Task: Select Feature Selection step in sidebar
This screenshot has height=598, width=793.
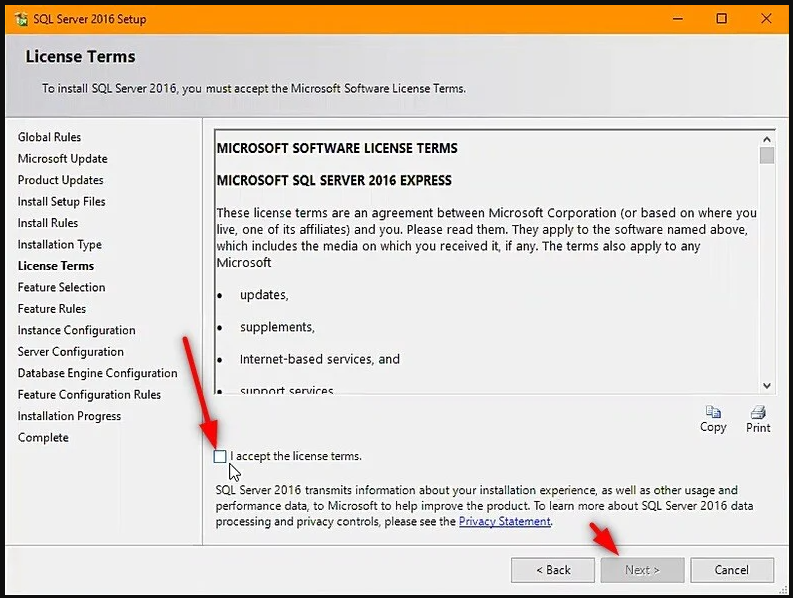Action: [61, 287]
